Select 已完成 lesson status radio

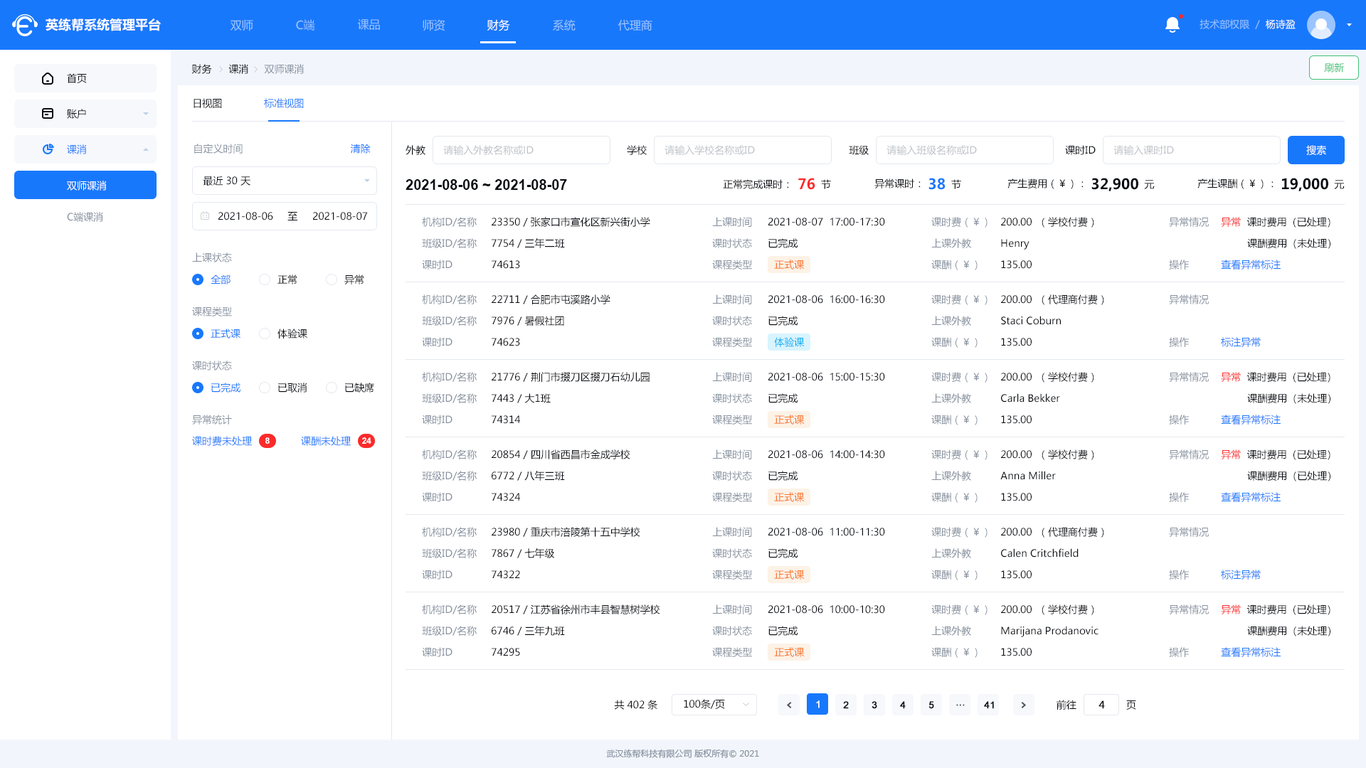(198, 388)
